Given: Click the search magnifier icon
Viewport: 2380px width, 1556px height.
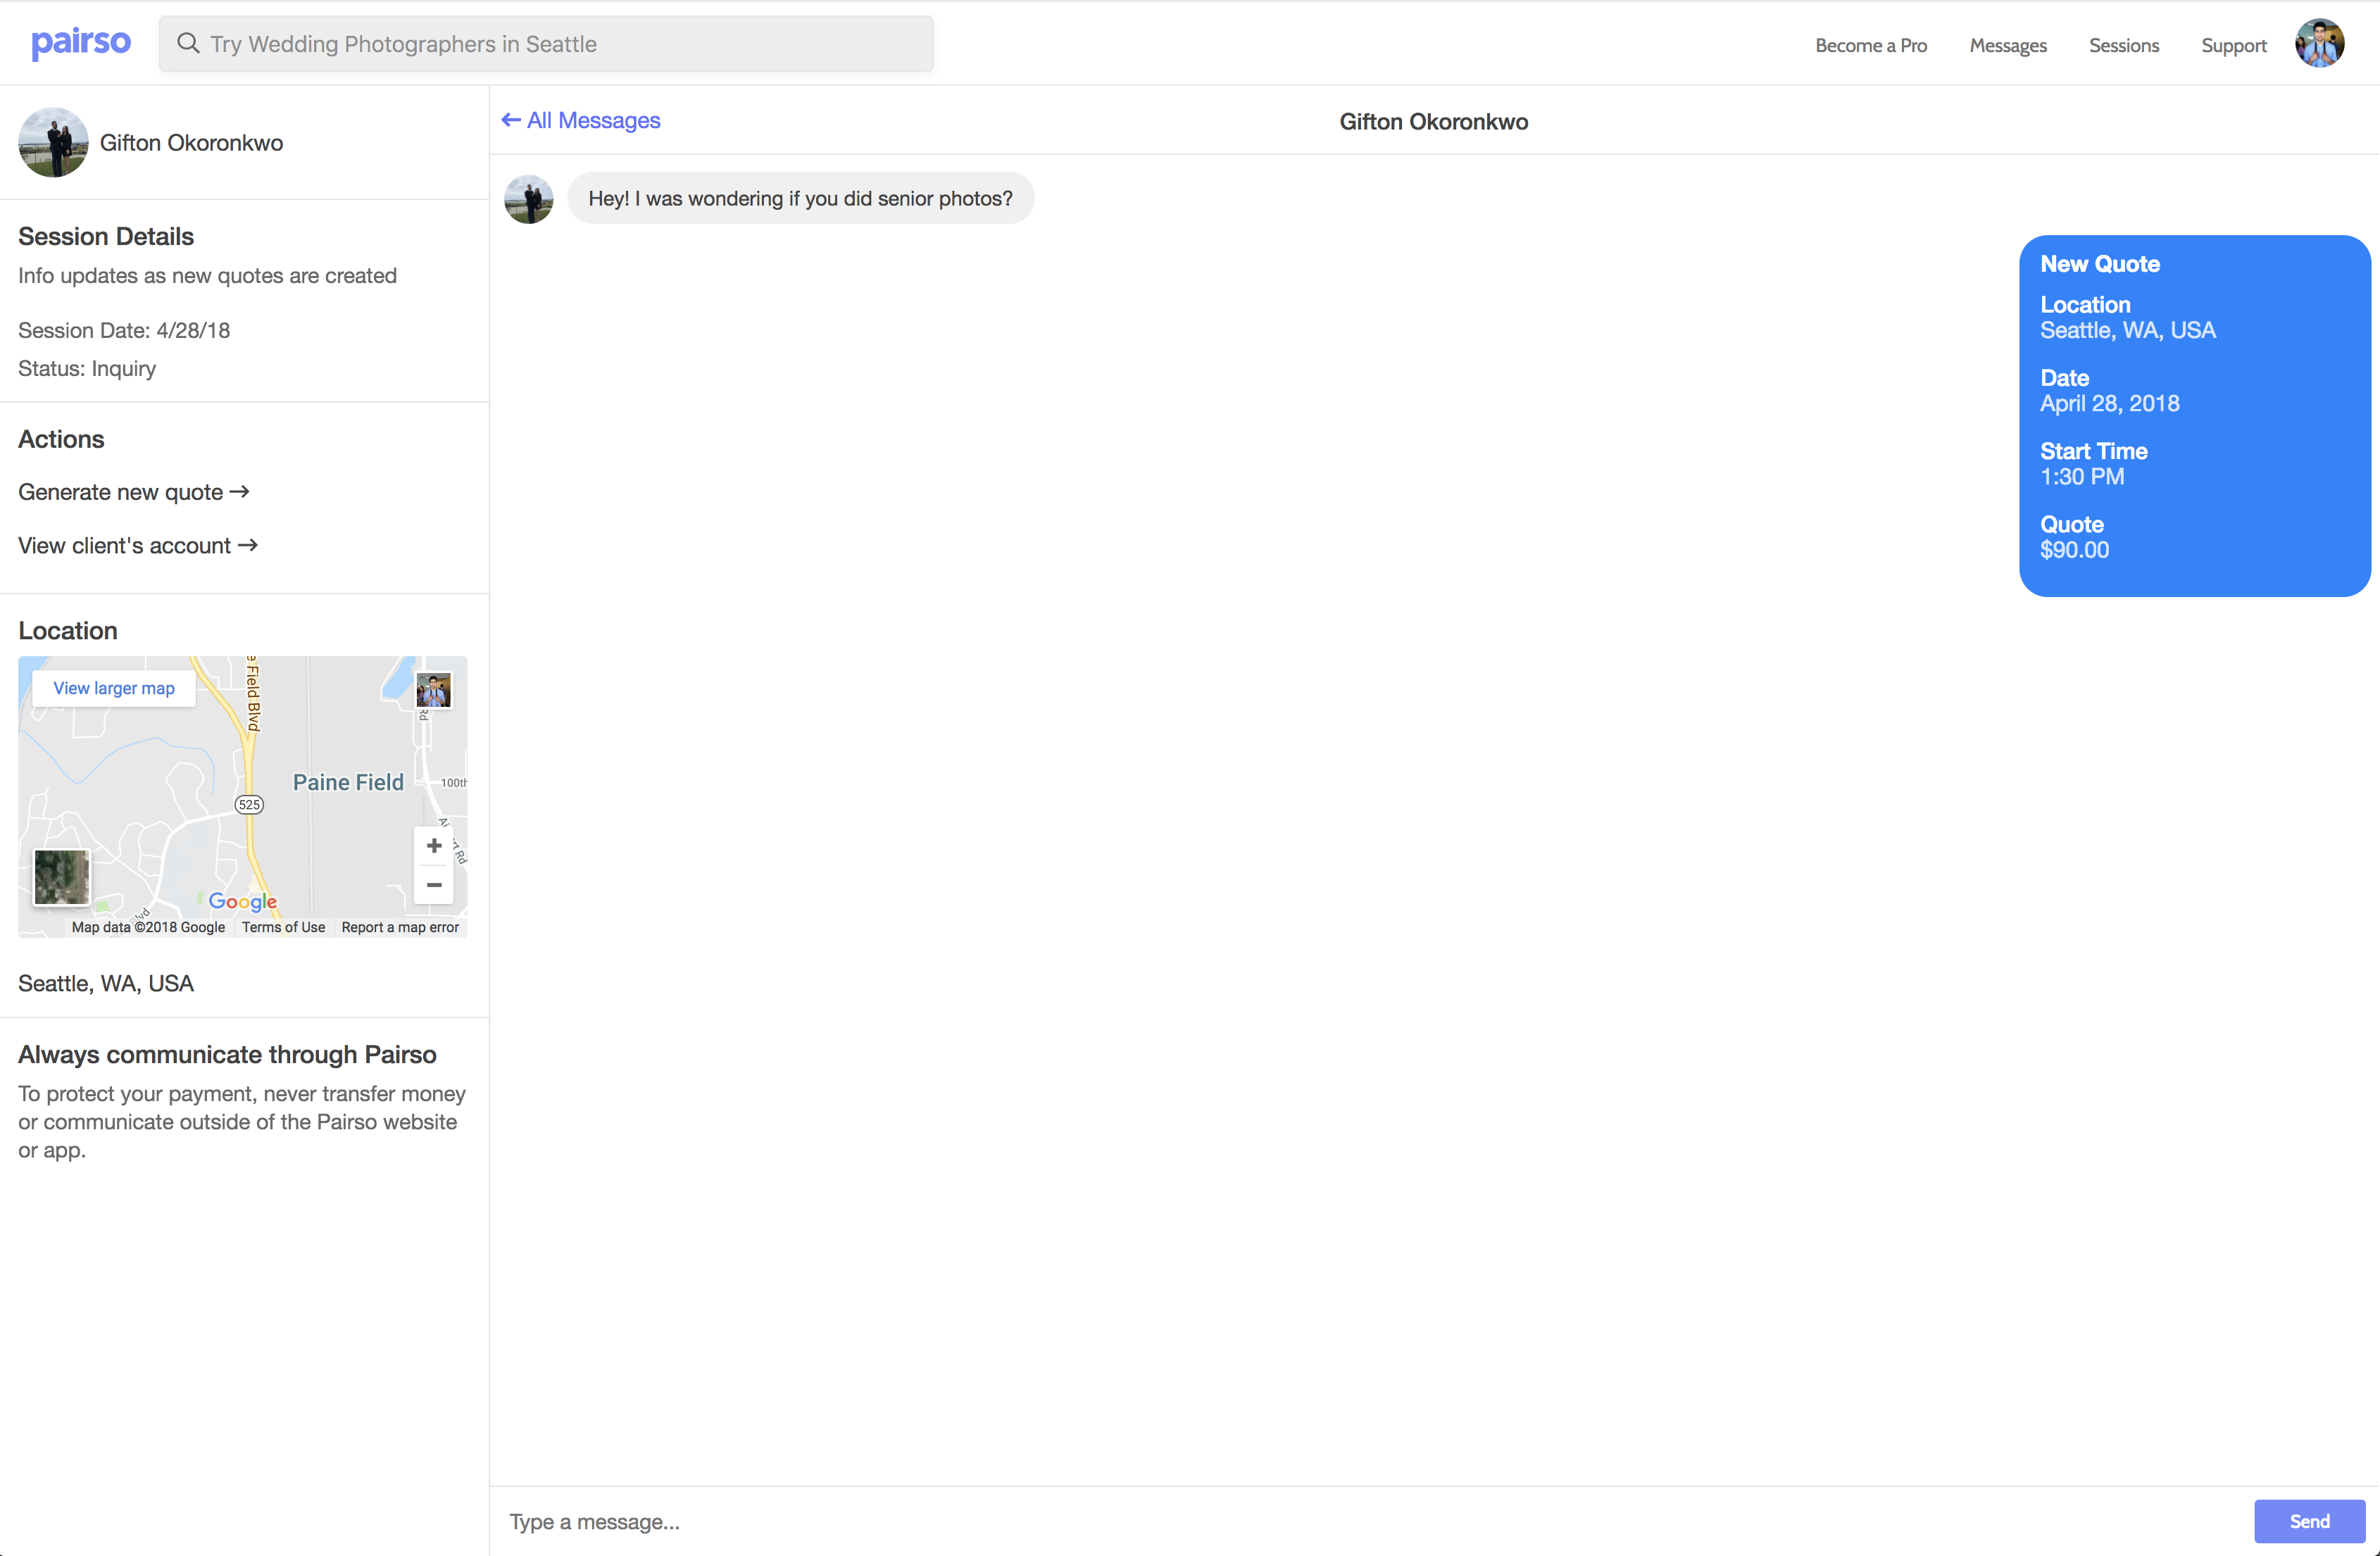Looking at the screenshot, I should point(188,43).
